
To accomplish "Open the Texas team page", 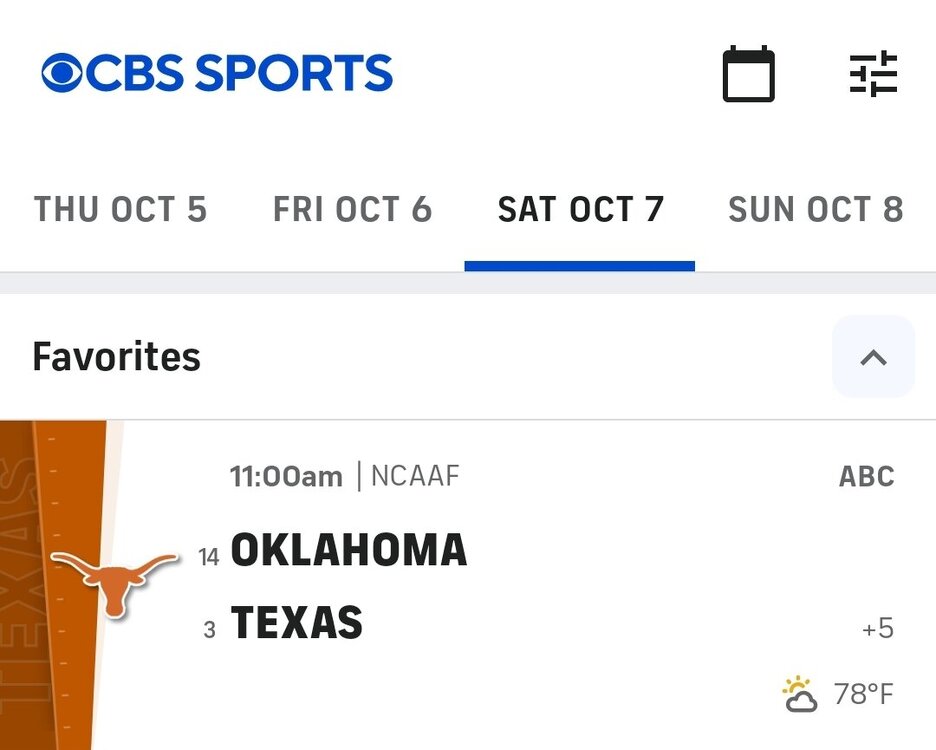I will 300,622.
